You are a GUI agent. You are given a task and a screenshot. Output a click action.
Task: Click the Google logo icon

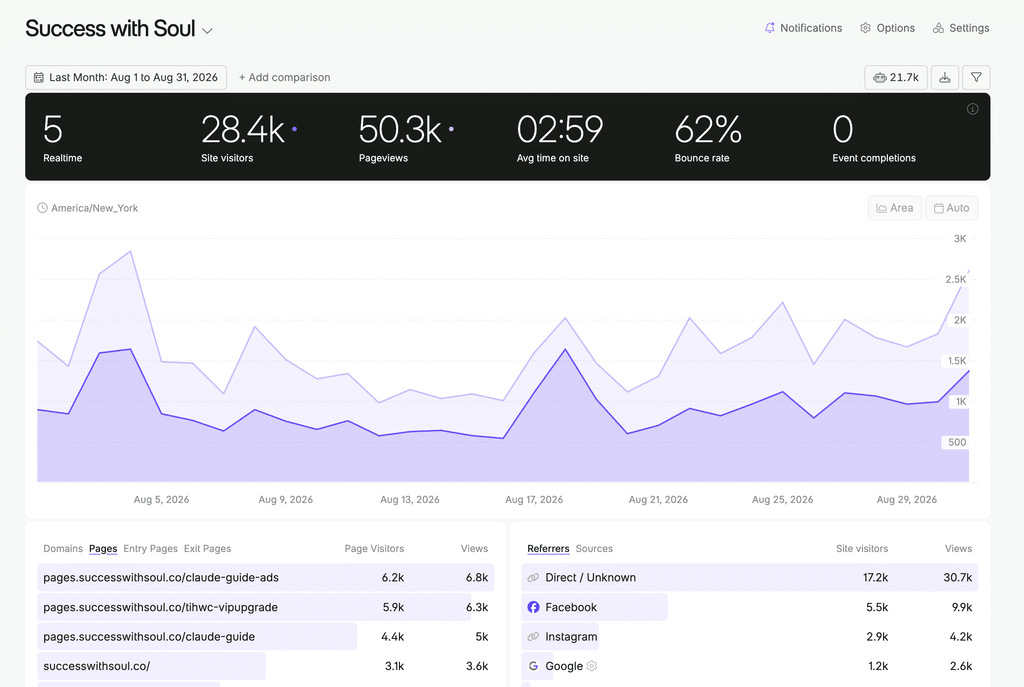pos(534,665)
